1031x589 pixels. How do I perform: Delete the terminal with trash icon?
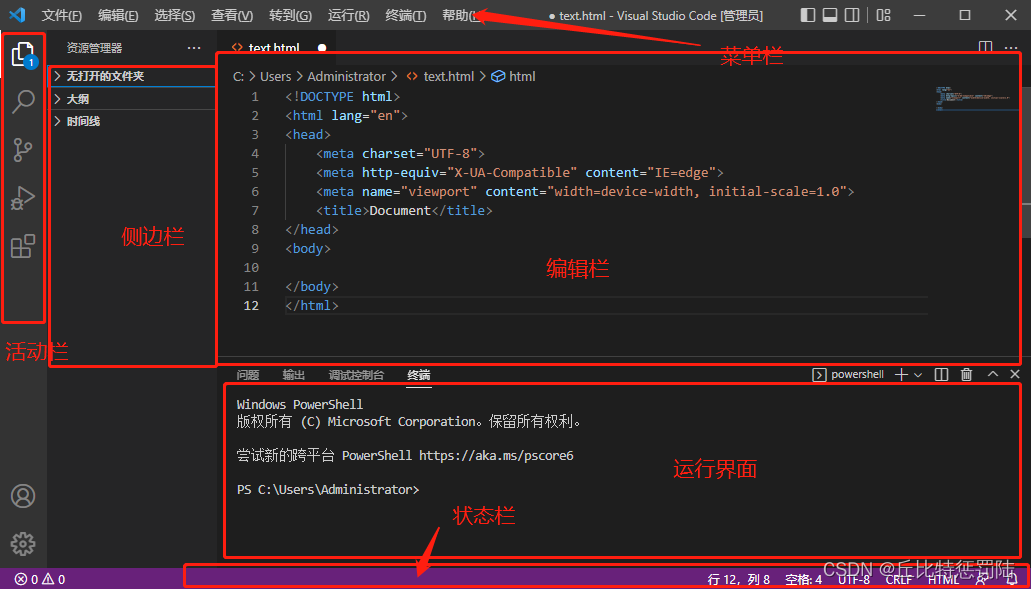click(x=966, y=375)
